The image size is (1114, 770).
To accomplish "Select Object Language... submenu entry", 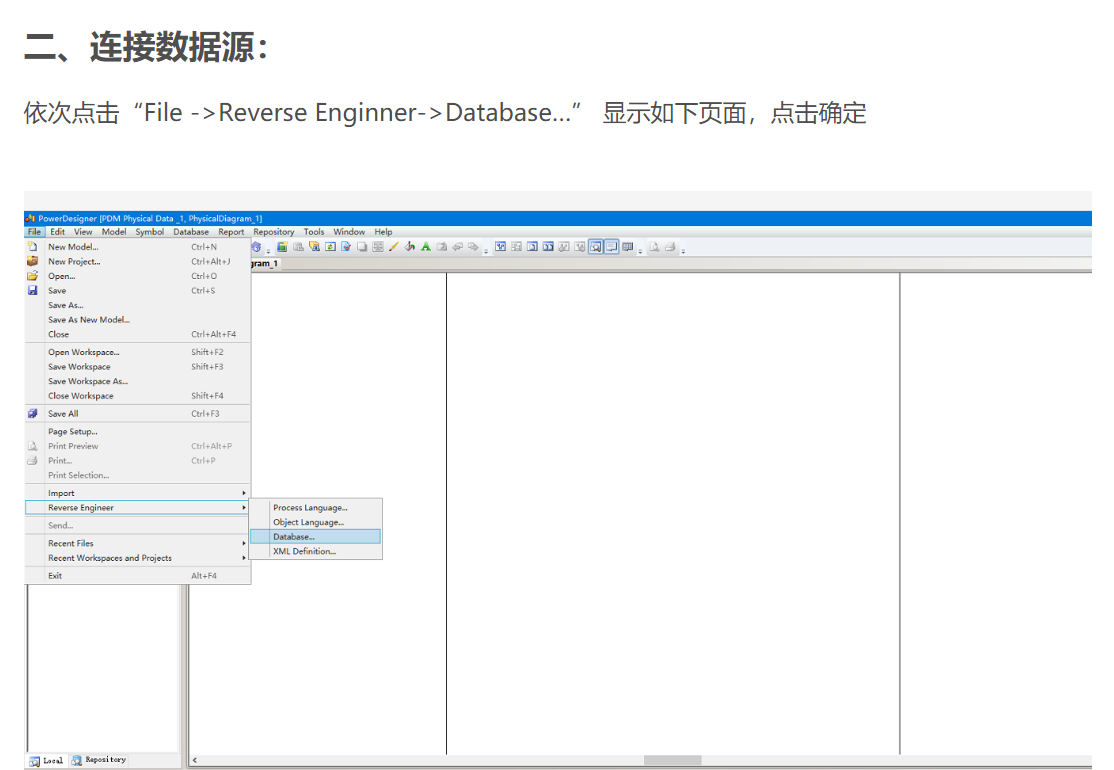I will 315,522.
